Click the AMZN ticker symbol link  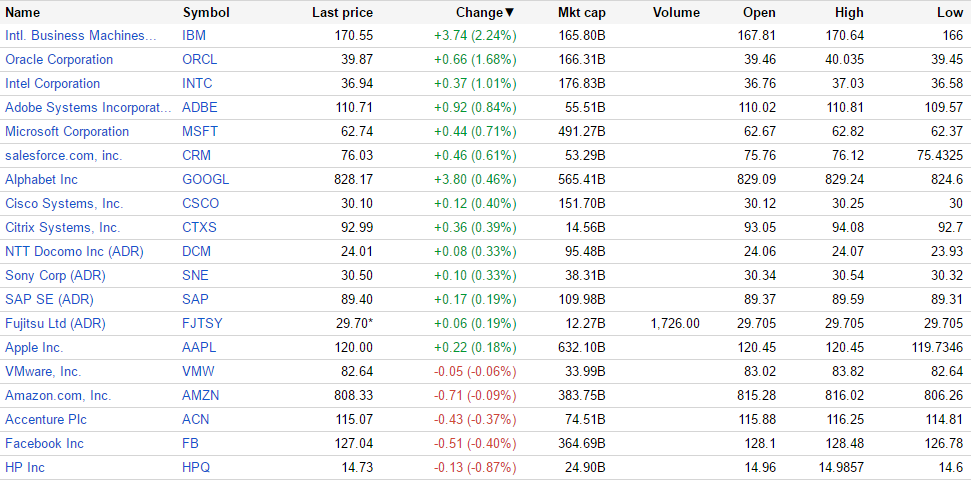coord(200,396)
